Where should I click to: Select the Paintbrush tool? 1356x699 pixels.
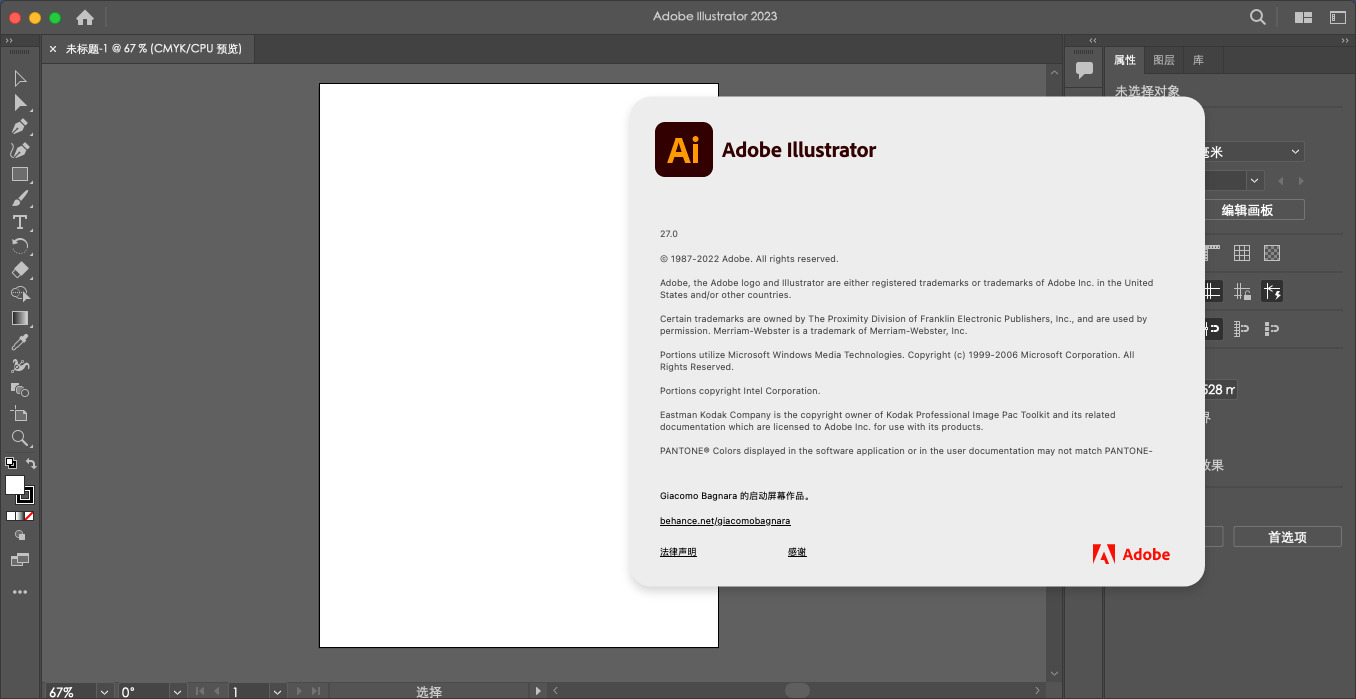[20, 198]
